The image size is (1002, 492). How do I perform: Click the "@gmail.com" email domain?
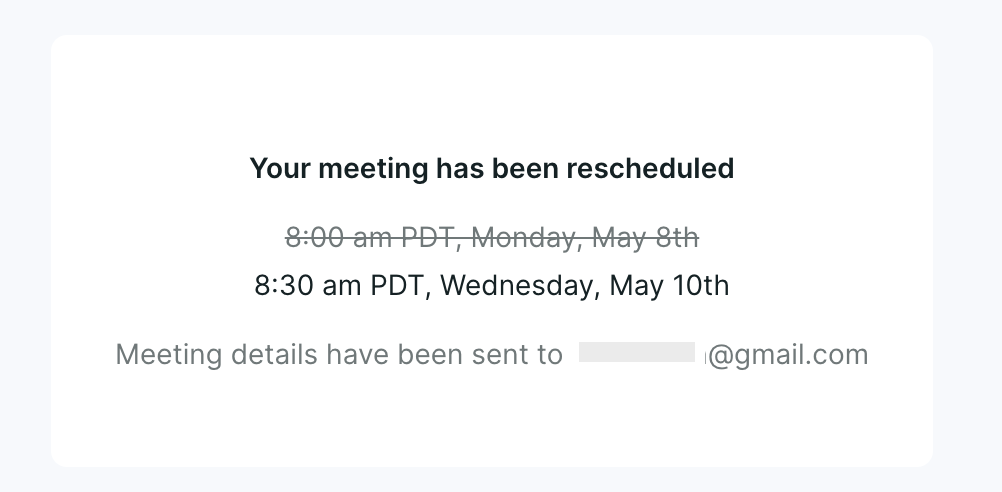[x=789, y=355]
